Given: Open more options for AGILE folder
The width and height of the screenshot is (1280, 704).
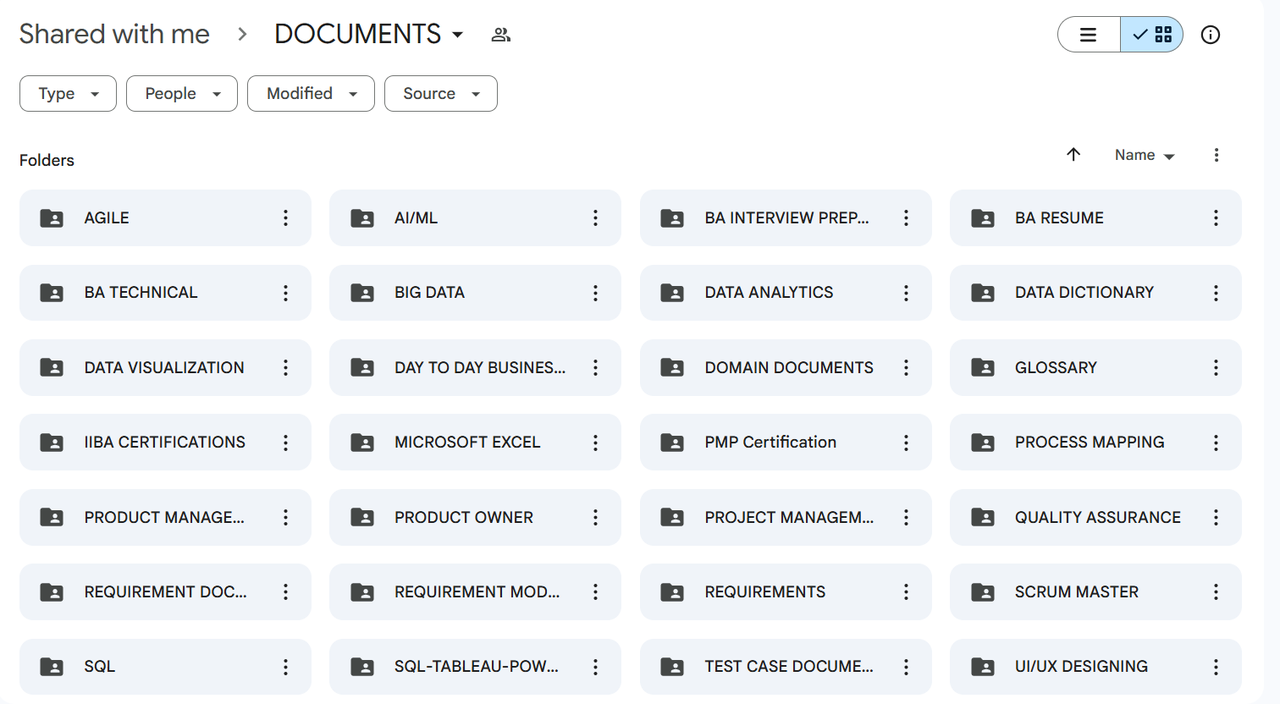Looking at the screenshot, I should click(x=285, y=218).
